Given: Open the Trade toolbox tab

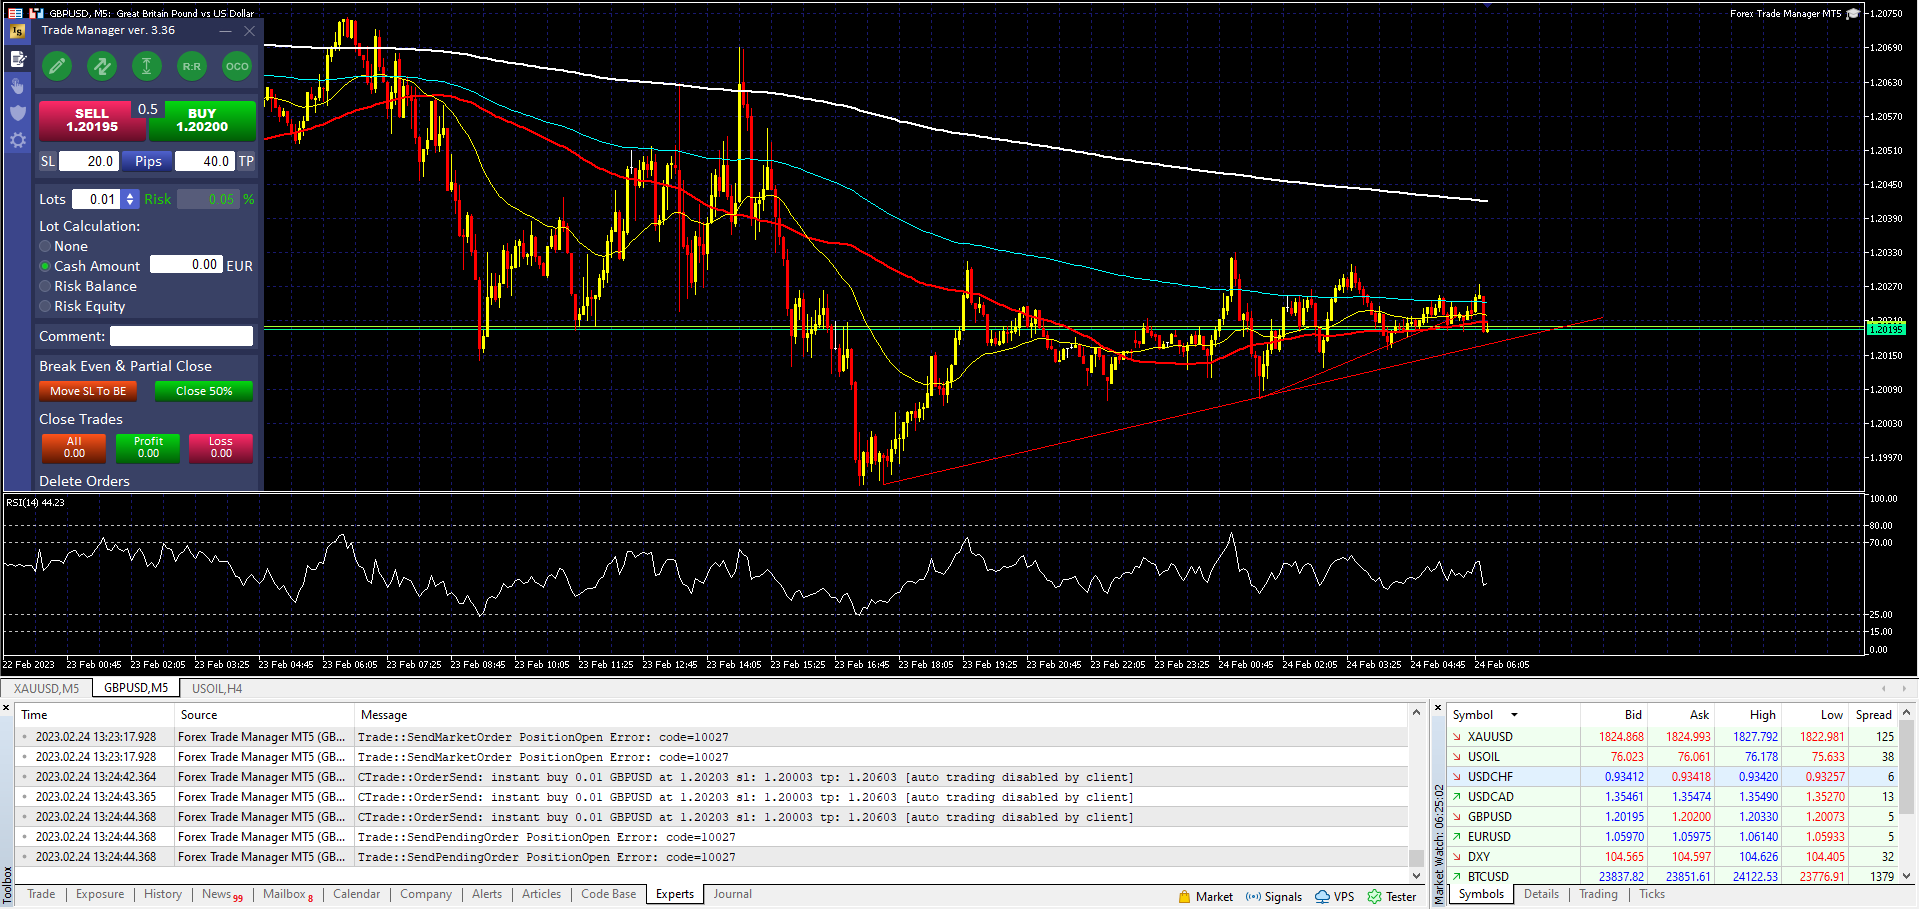Looking at the screenshot, I should pyautogui.click(x=41, y=894).
